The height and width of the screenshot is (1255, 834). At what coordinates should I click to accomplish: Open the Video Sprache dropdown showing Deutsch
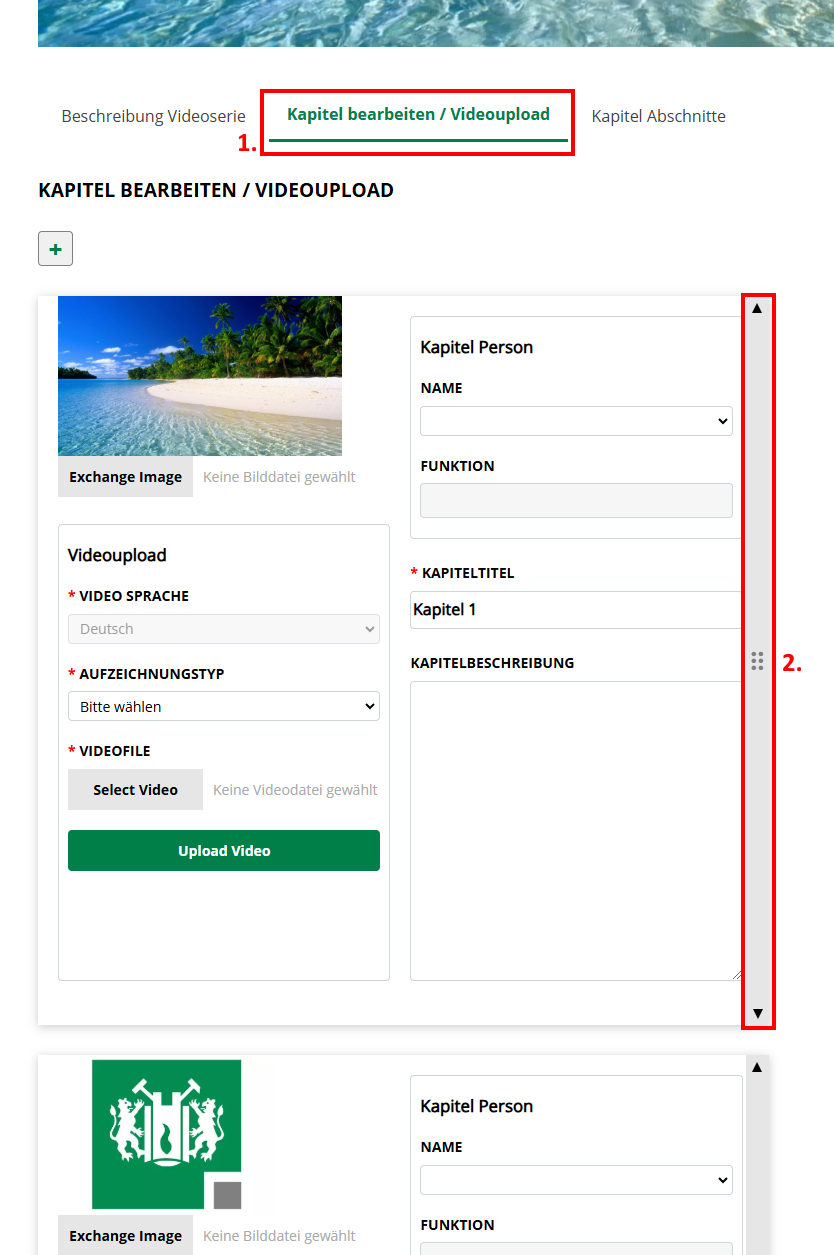tap(224, 629)
